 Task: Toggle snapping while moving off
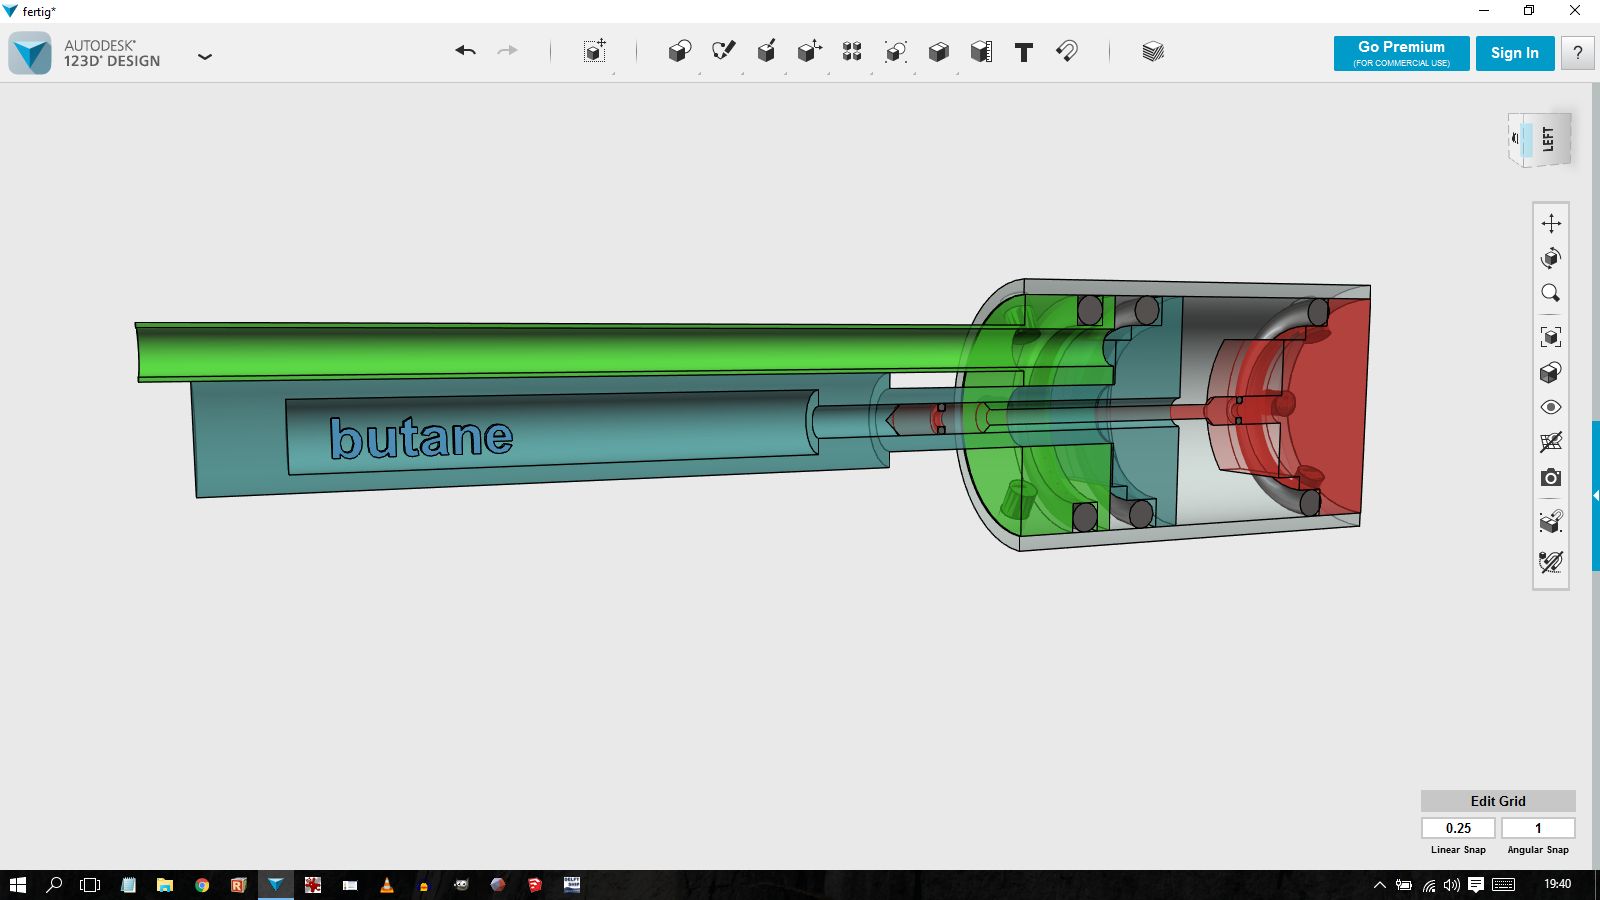(1550, 562)
